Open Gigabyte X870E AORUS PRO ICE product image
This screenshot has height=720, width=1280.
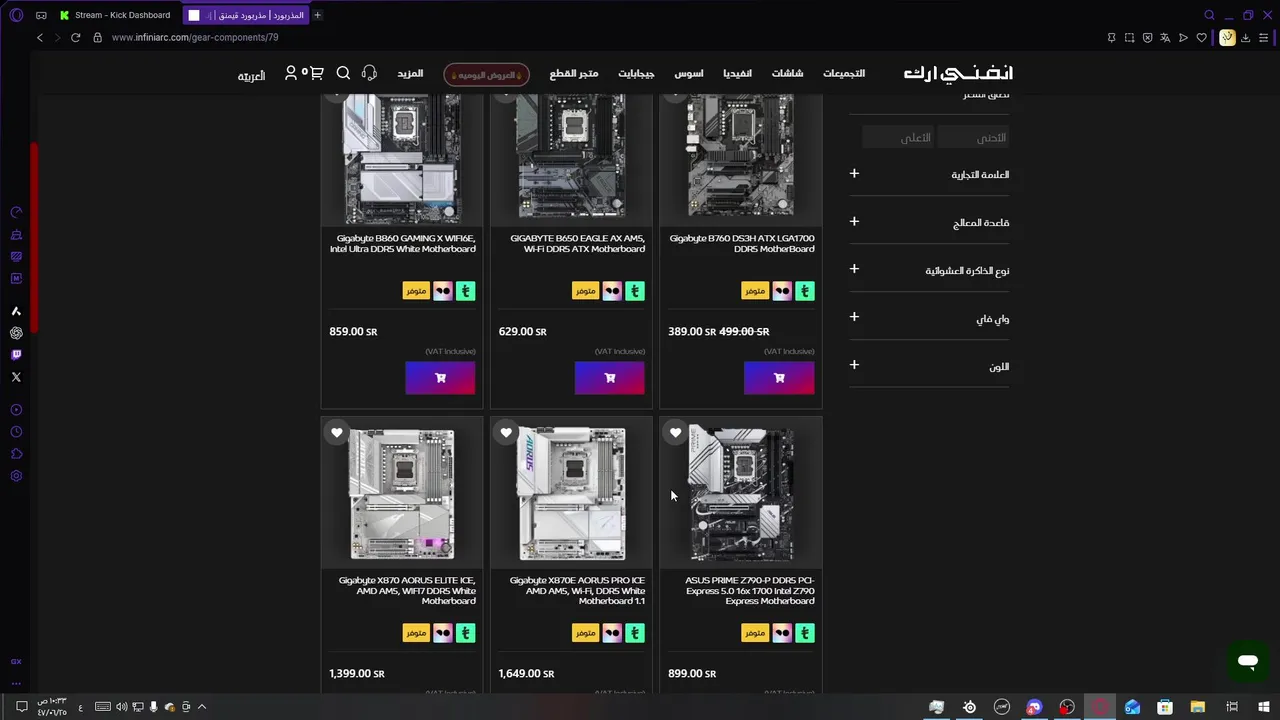(x=571, y=493)
